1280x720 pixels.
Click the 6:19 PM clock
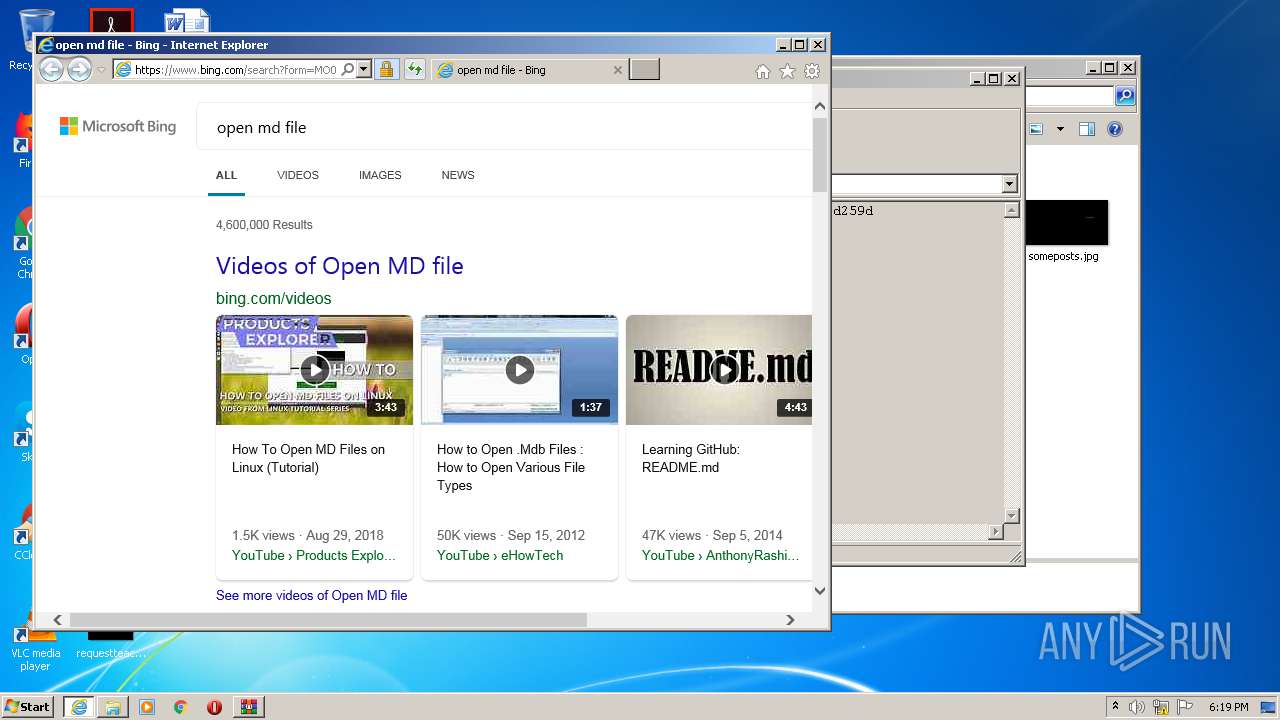(1229, 707)
